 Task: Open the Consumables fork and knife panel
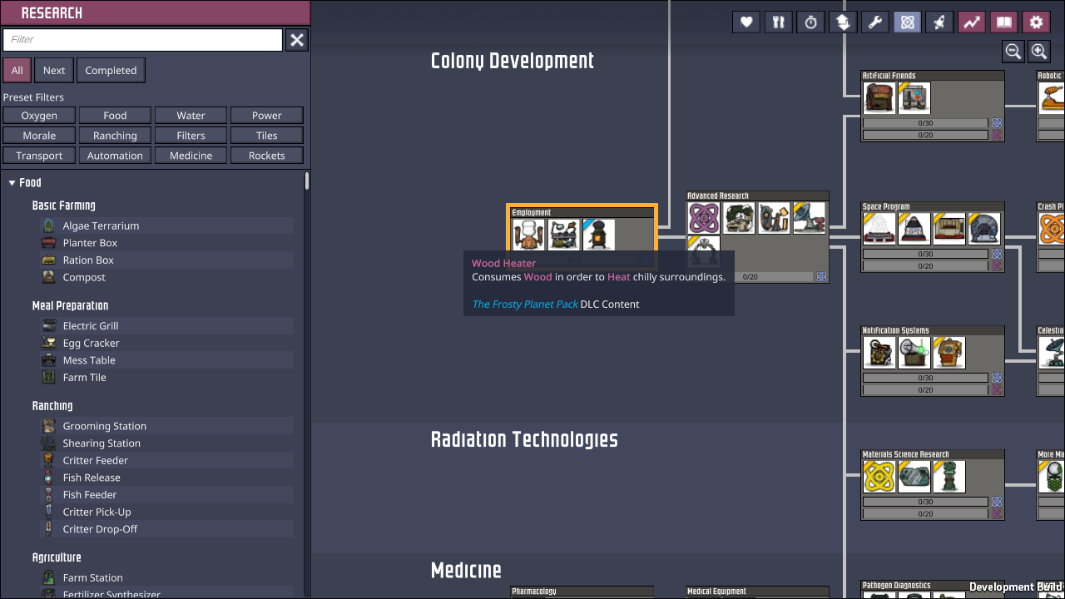coord(778,22)
